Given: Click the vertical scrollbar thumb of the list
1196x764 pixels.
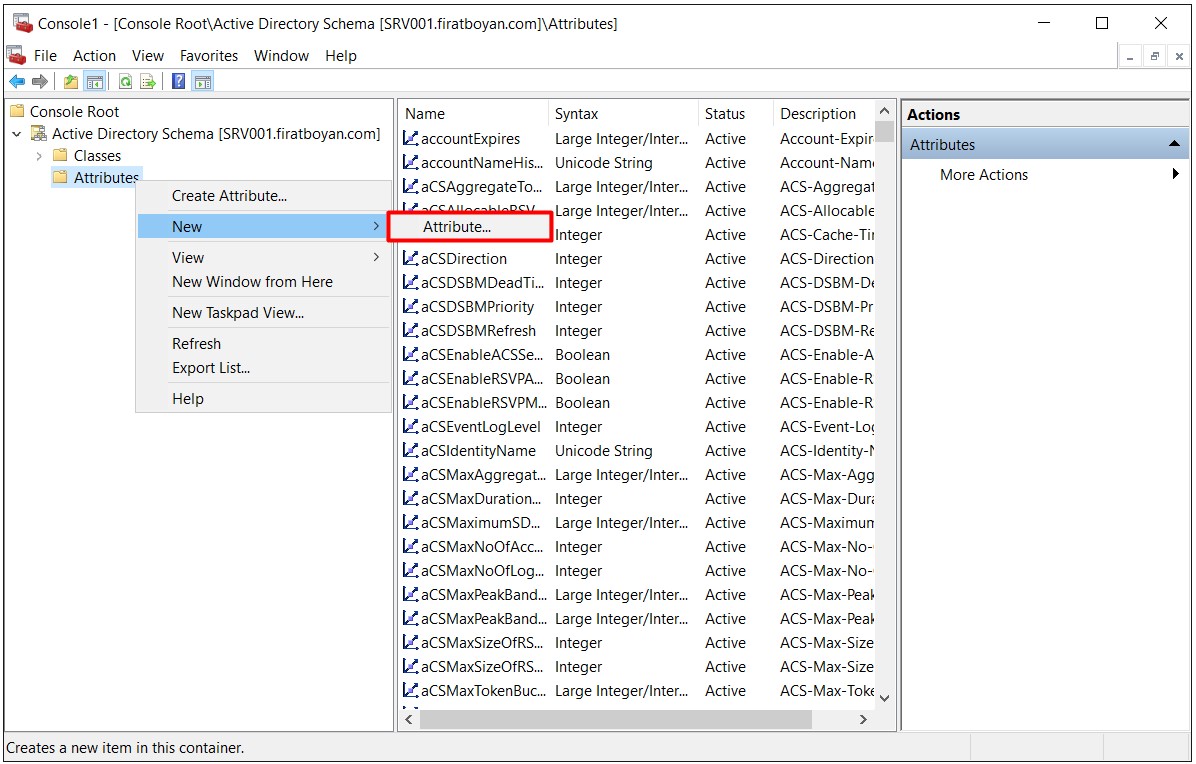Looking at the screenshot, I should click(885, 131).
